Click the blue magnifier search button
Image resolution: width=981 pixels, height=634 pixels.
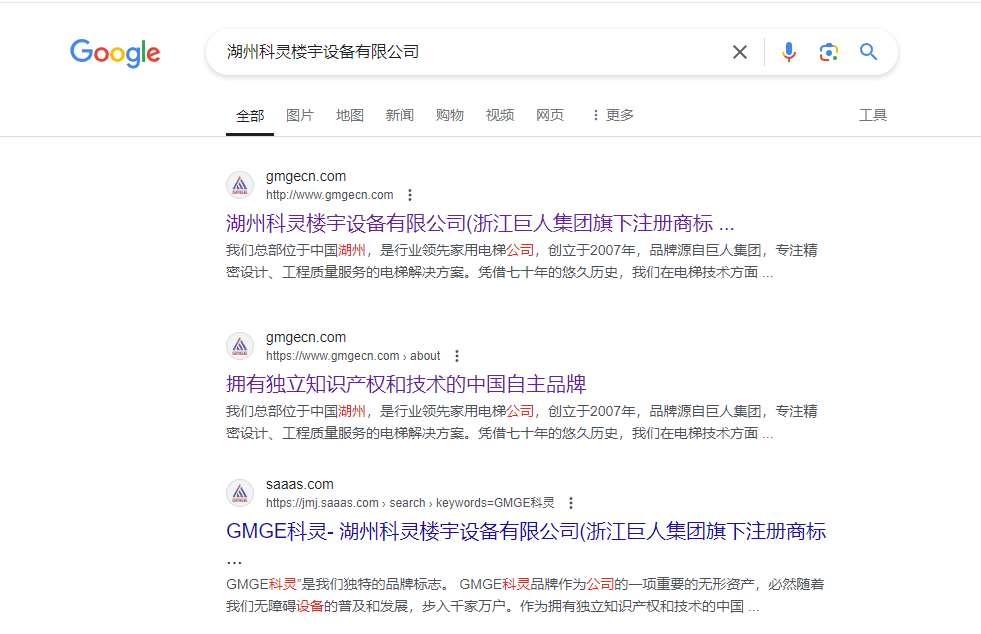coord(868,52)
